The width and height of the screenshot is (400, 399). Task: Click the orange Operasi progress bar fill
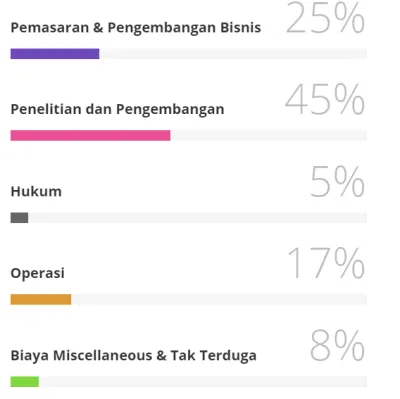coord(41,299)
